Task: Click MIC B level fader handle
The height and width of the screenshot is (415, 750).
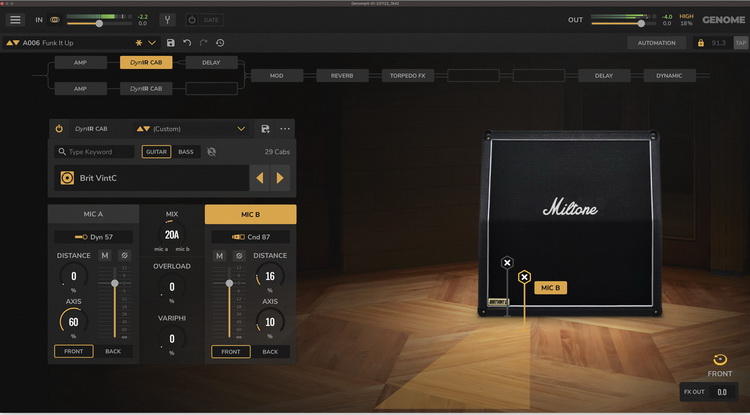Action: [x=229, y=283]
